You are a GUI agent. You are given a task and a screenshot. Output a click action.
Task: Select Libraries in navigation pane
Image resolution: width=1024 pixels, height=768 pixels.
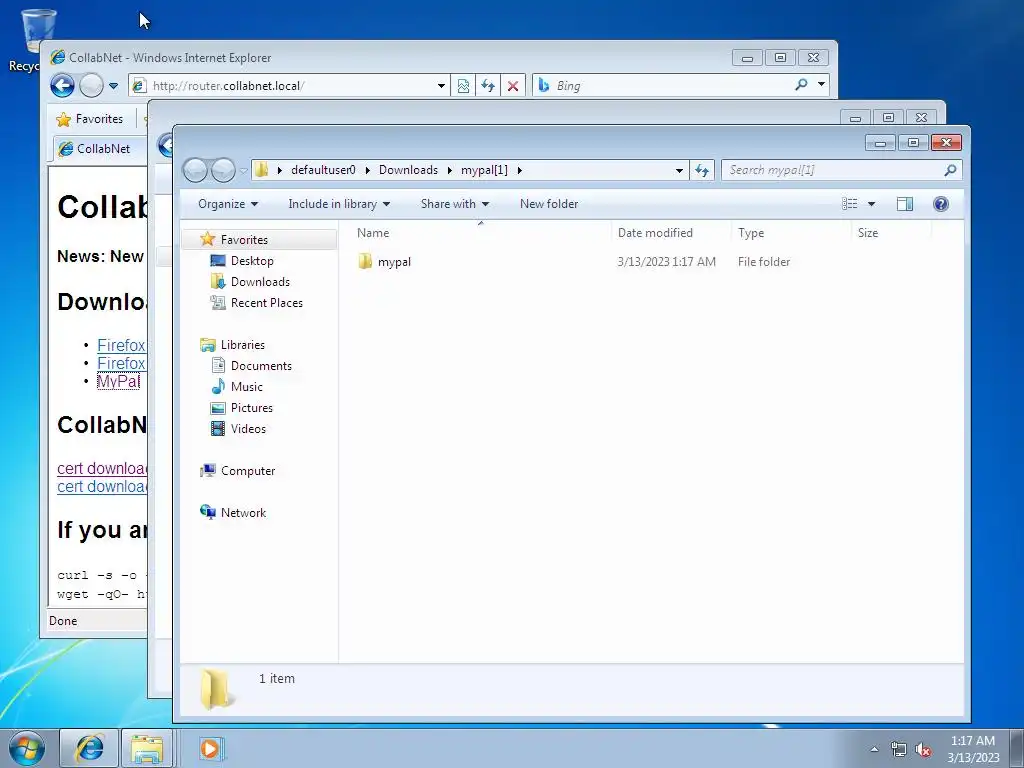click(x=242, y=345)
